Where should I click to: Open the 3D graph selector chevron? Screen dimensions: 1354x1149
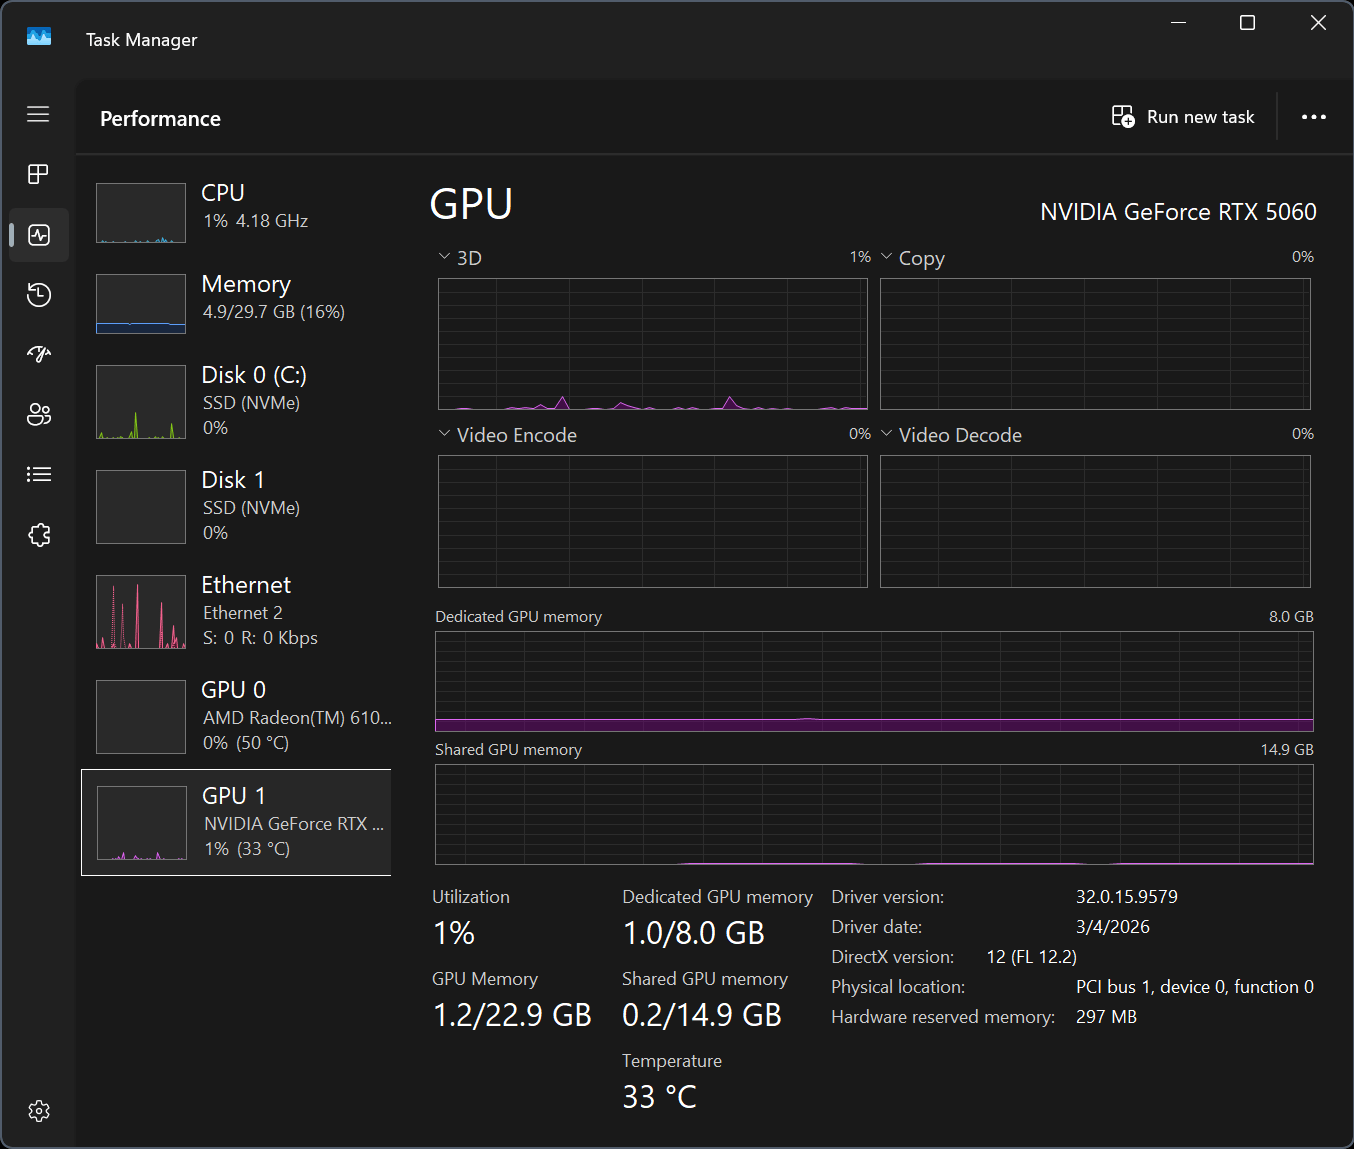pyautogui.click(x=444, y=257)
